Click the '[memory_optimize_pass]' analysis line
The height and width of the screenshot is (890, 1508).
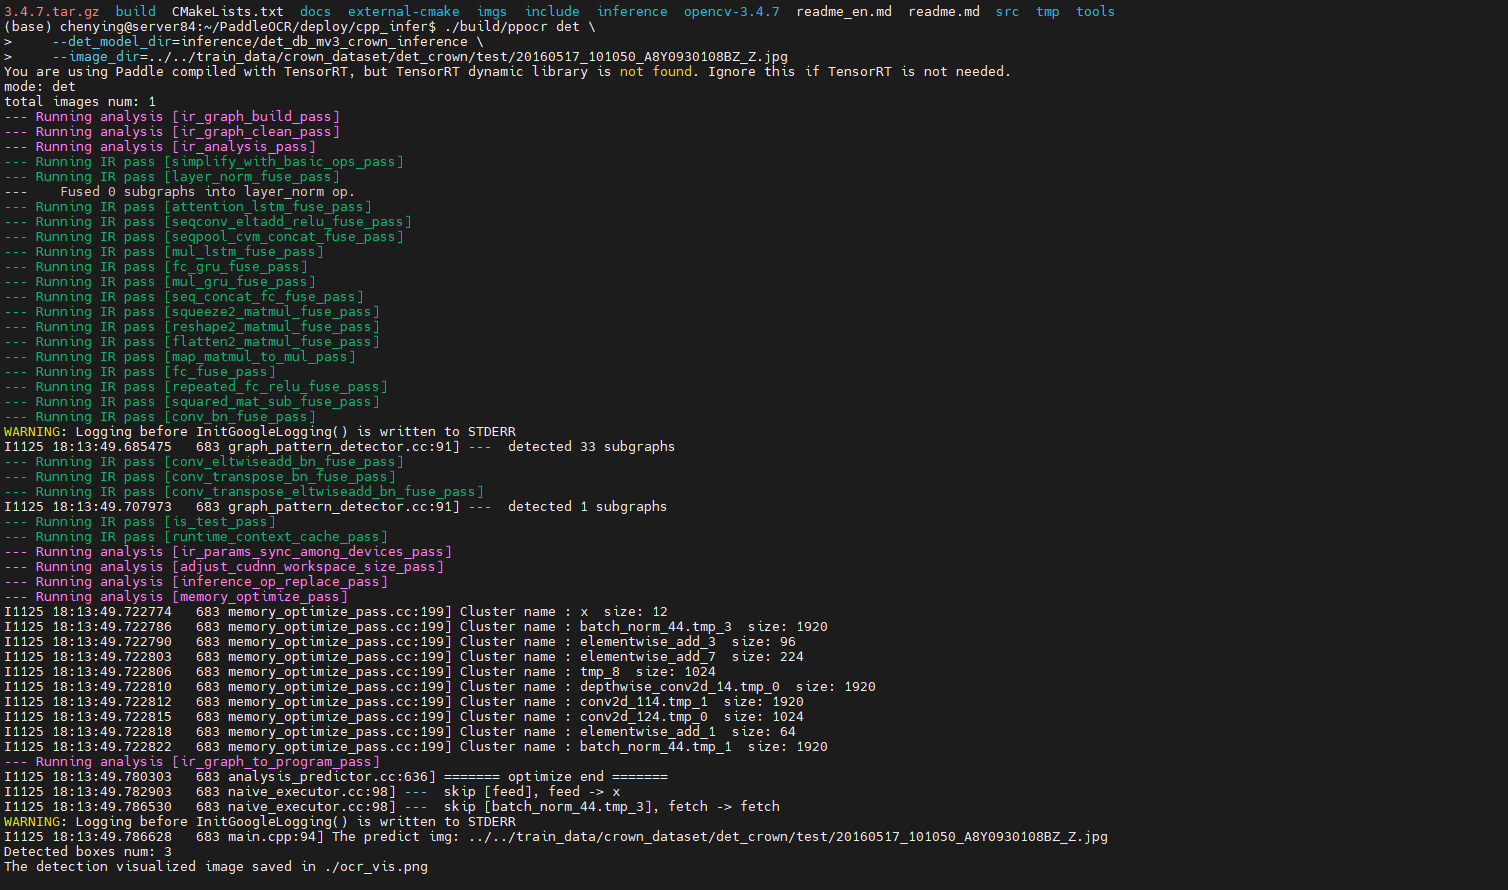pos(176,596)
